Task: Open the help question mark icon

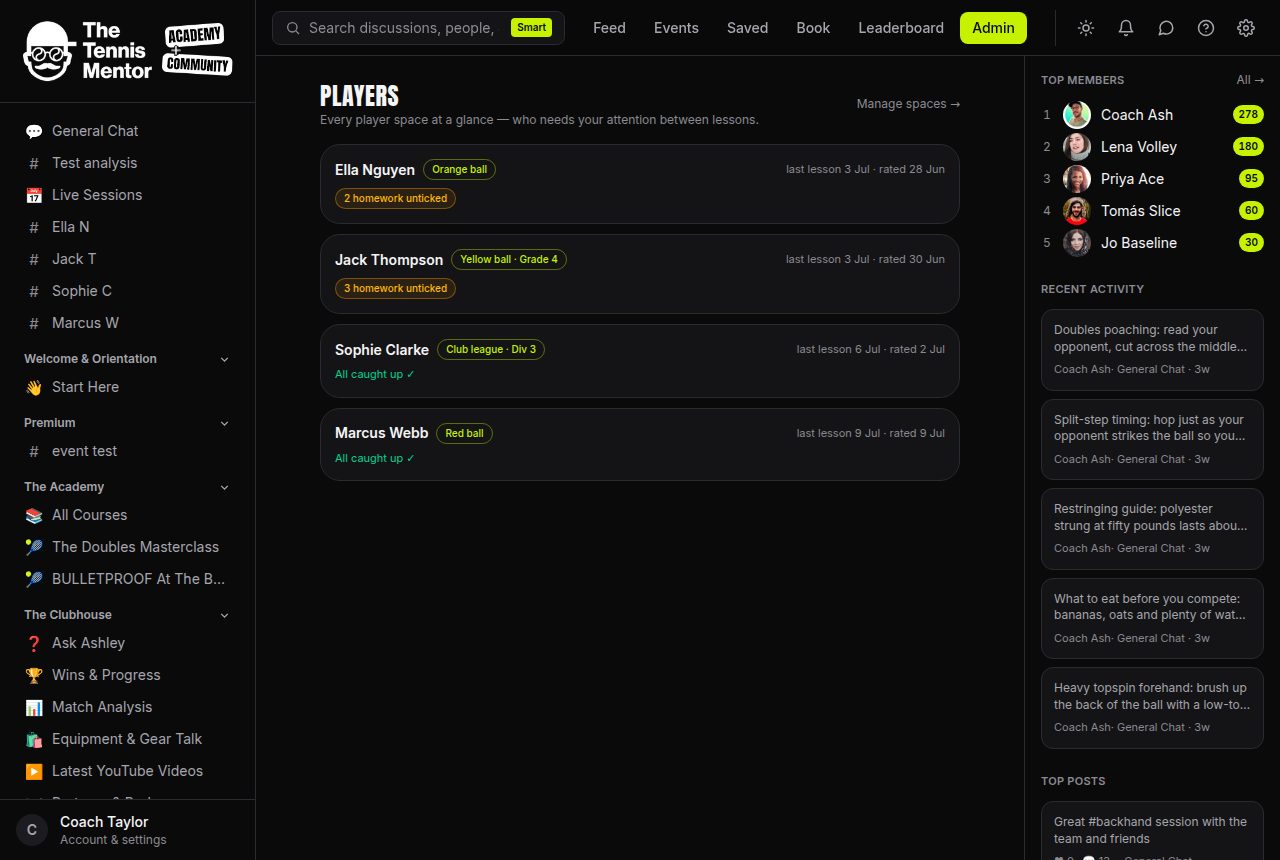Action: click(1206, 28)
